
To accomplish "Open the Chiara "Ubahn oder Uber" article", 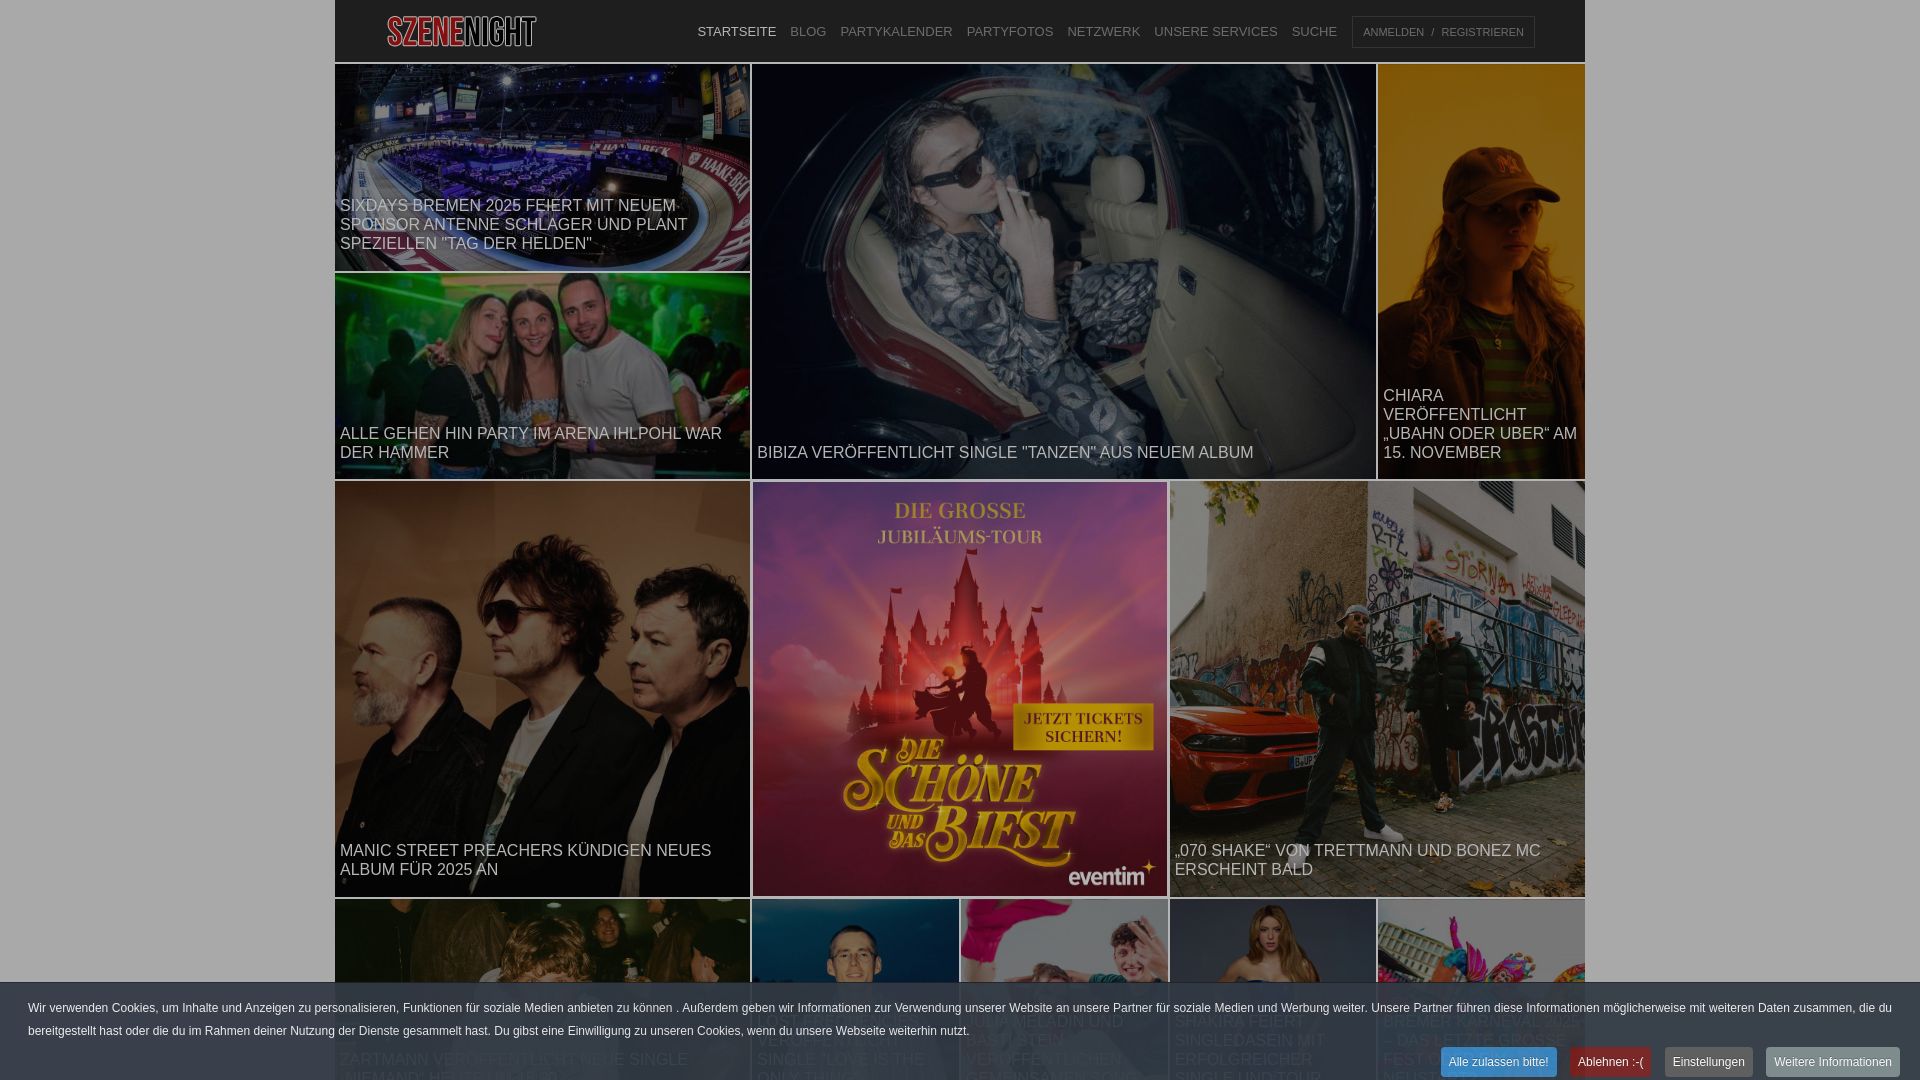I will coord(1481,272).
